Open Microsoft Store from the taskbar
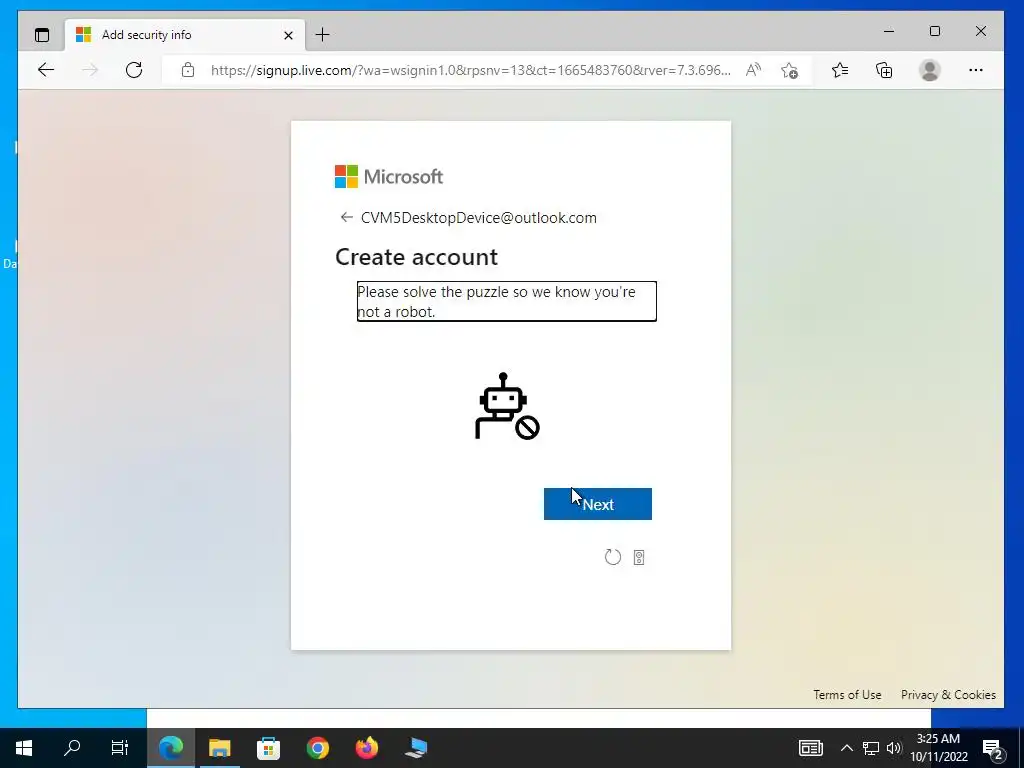 point(268,748)
